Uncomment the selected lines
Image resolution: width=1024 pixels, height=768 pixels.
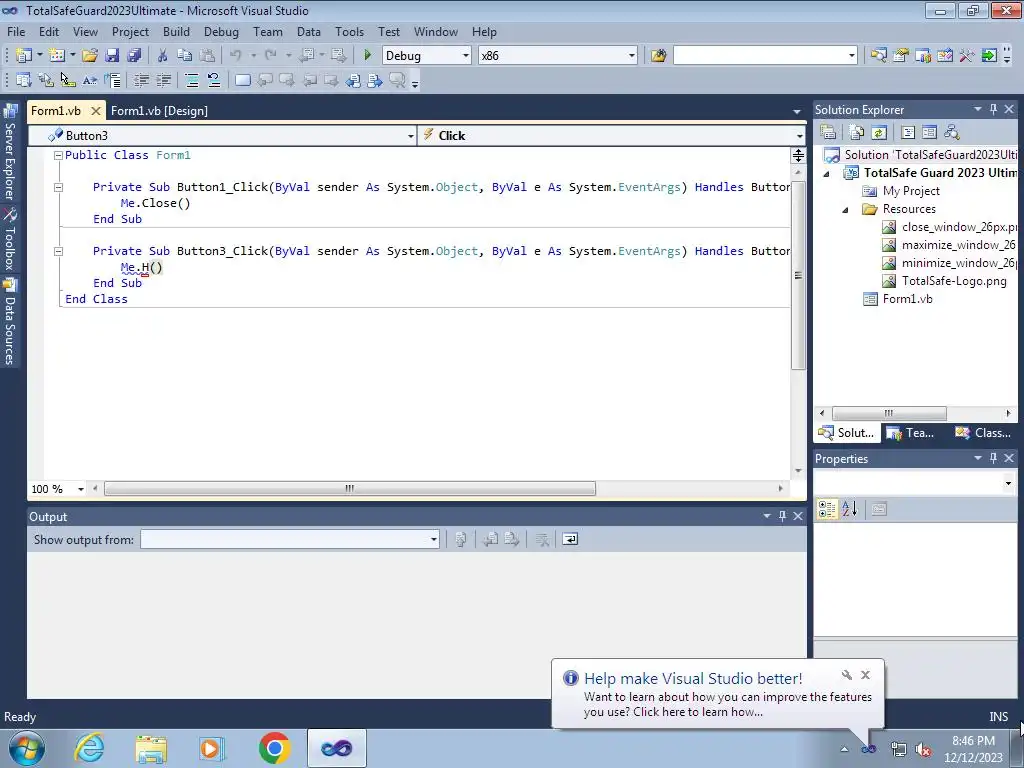[214, 80]
